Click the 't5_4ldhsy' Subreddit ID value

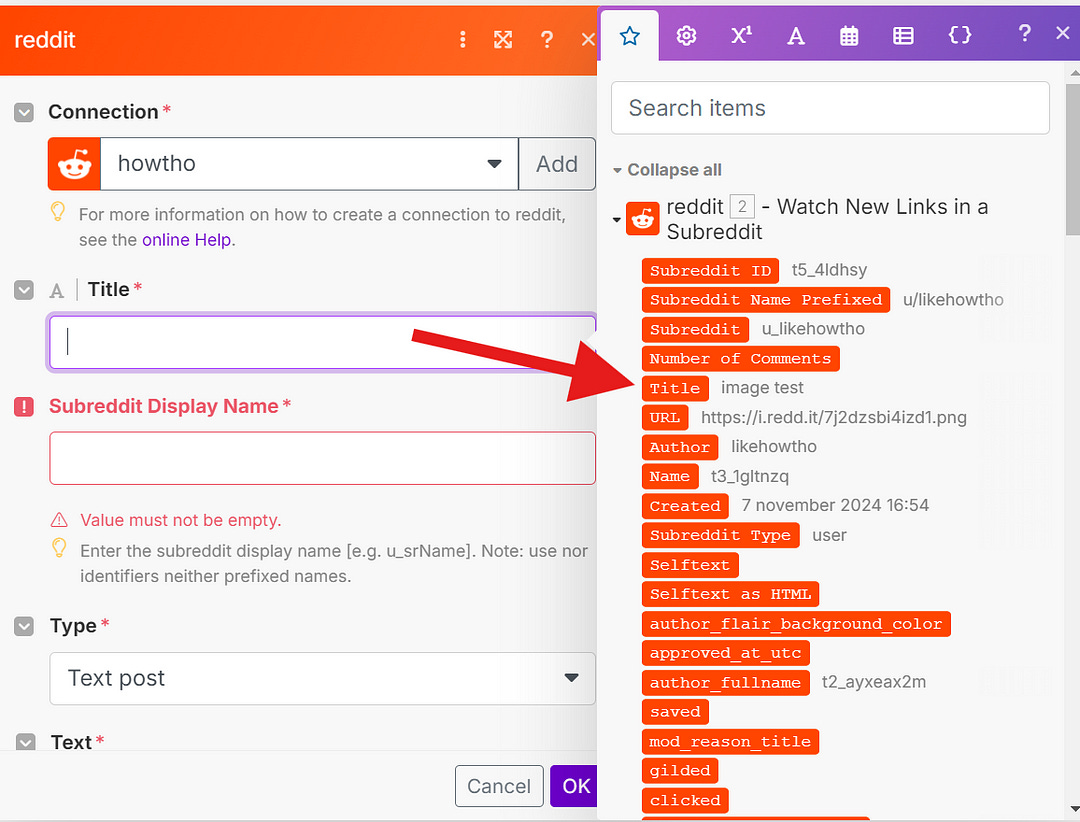point(829,269)
